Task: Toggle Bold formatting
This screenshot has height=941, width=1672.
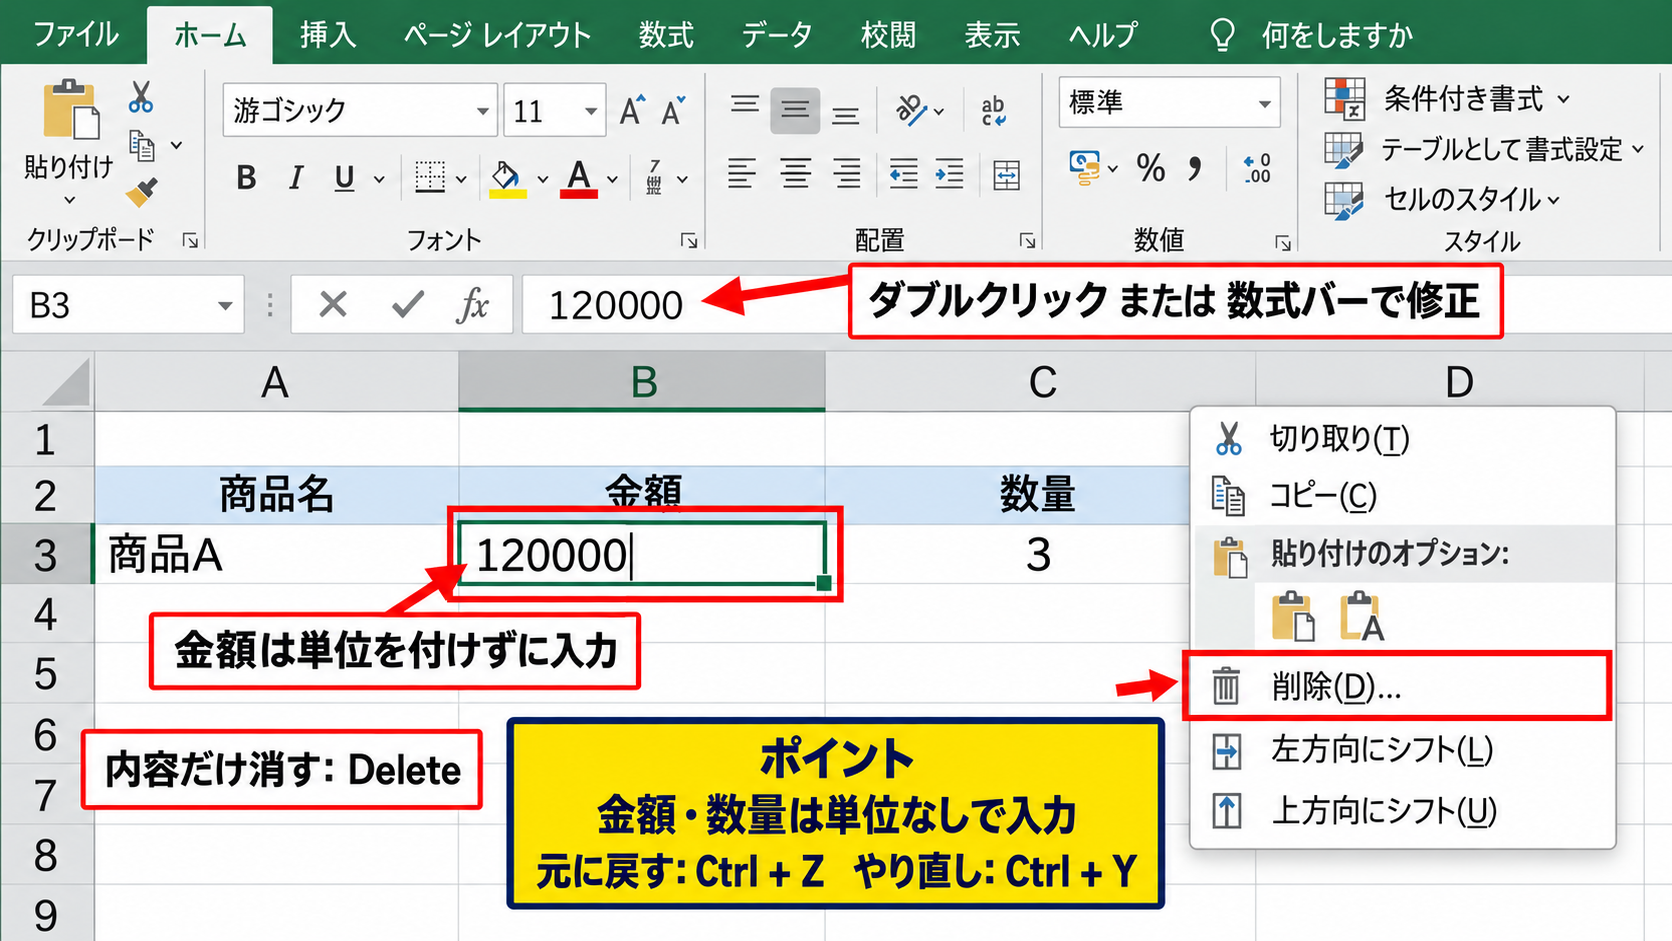Action: [246, 178]
